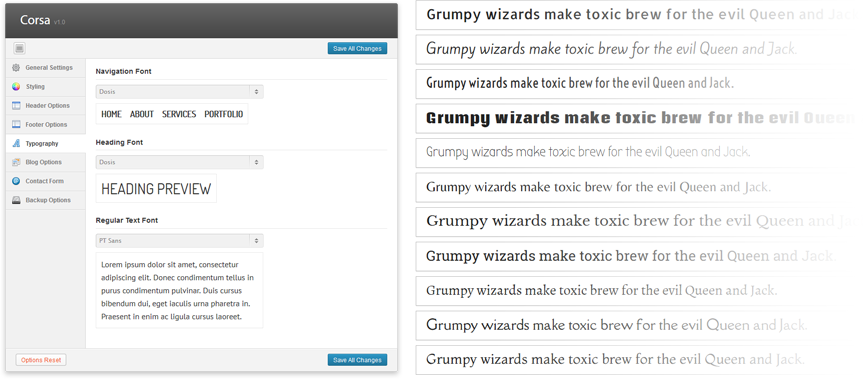Viewport: 863px width, 379px height.
Task: Click the Backup Options drive icon
Action: [16, 200]
